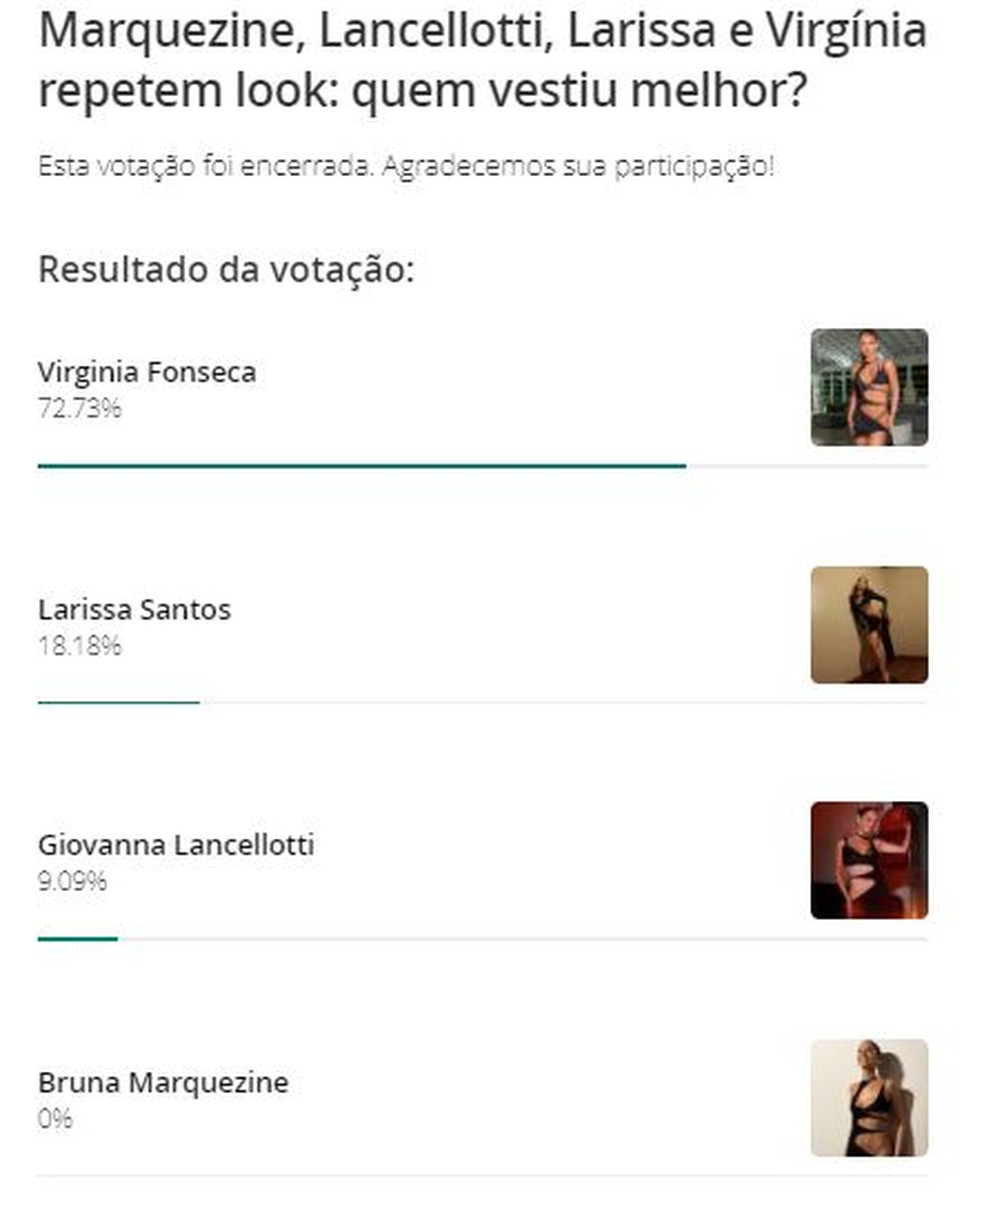Click the filled teal part of Virginia Fonseca's bar
The height and width of the screenshot is (1219, 984).
[x=360, y=466]
